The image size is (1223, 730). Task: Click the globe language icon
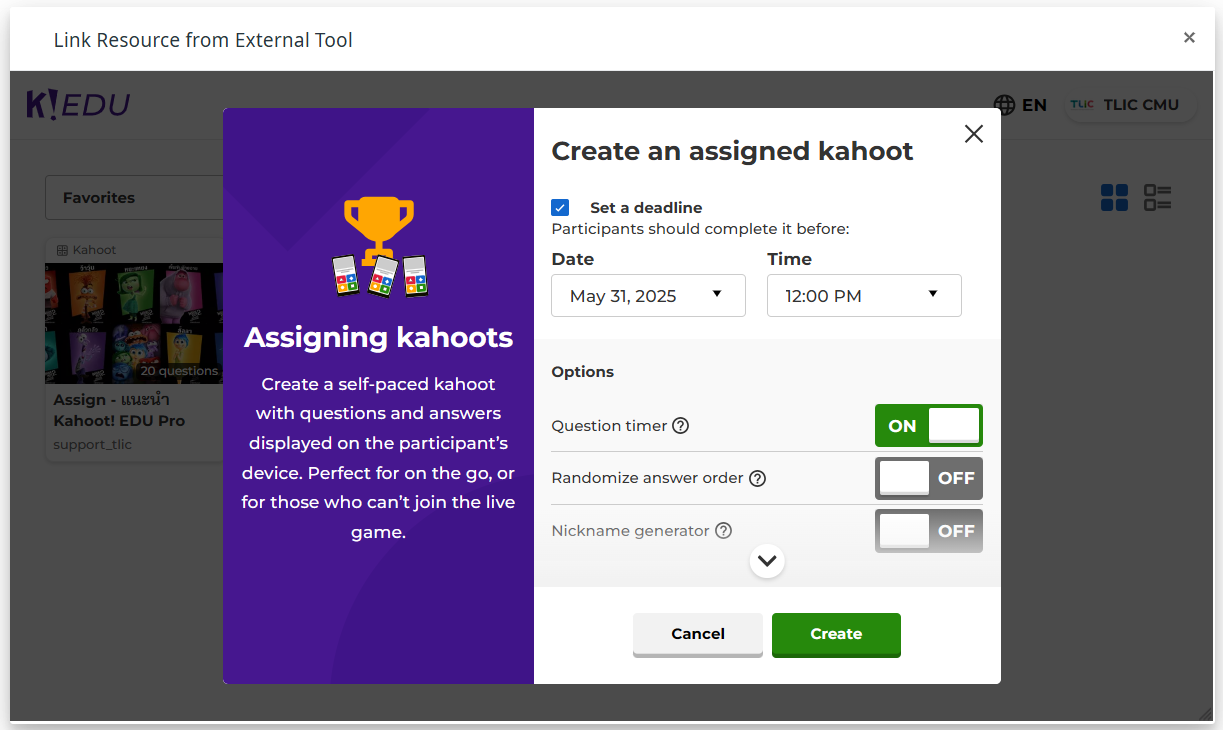tap(1004, 105)
